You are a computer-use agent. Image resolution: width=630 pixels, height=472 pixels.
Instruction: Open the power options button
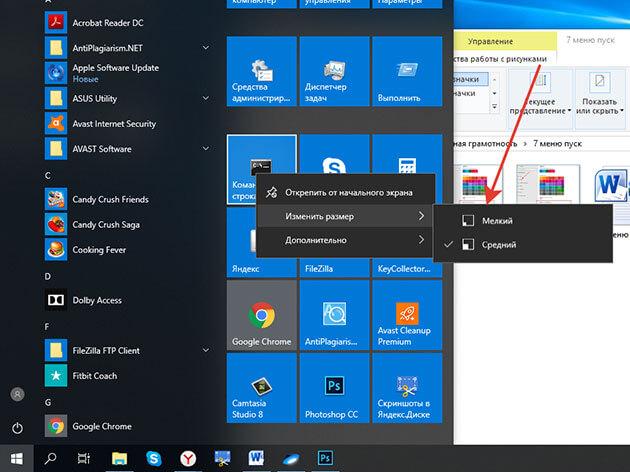17,428
